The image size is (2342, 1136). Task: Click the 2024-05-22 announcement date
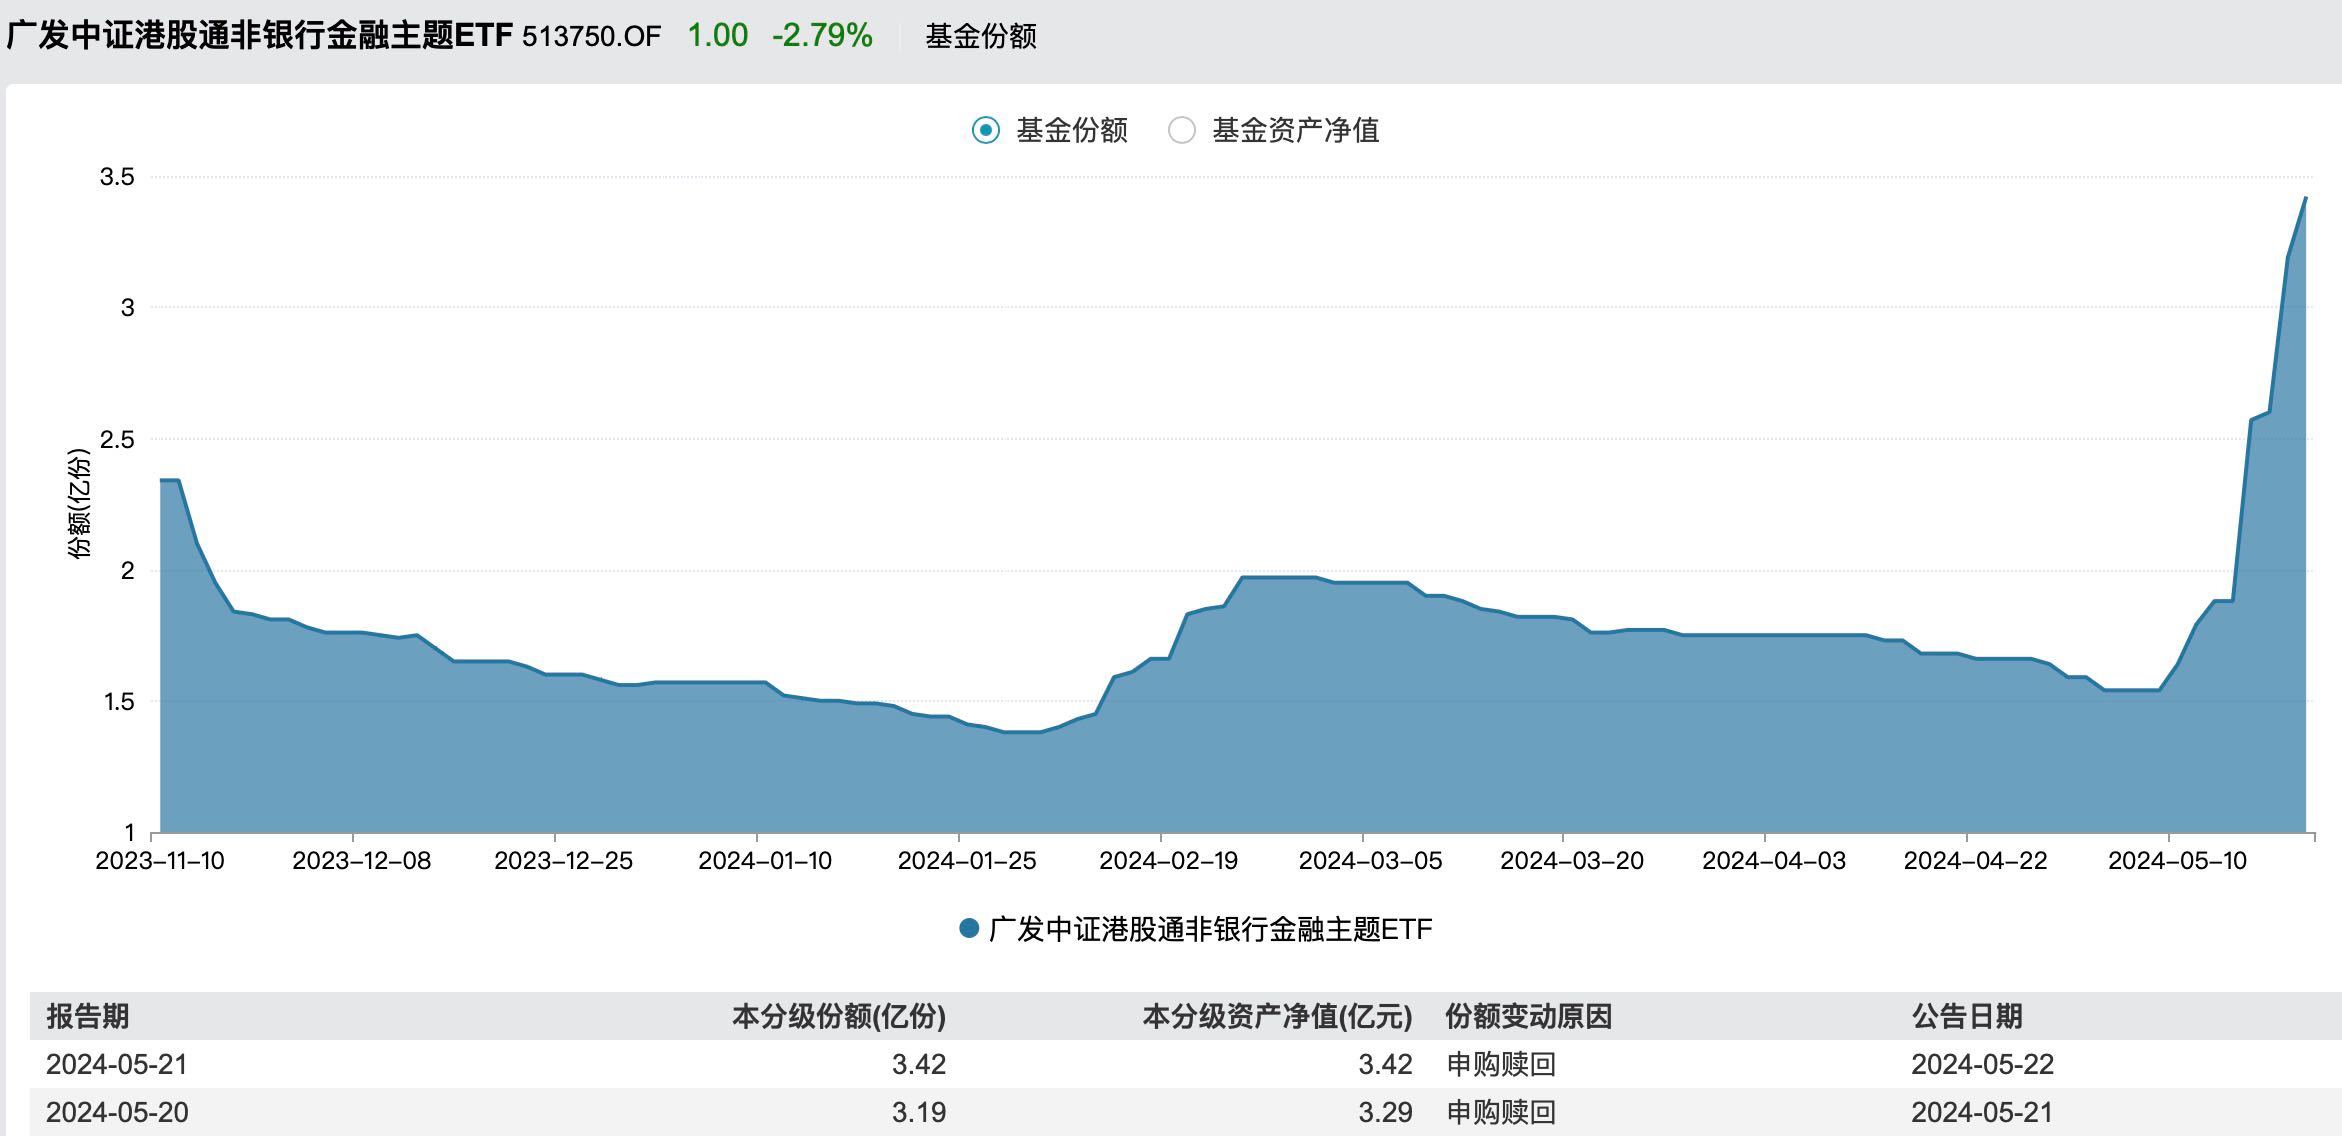[x=1982, y=1064]
